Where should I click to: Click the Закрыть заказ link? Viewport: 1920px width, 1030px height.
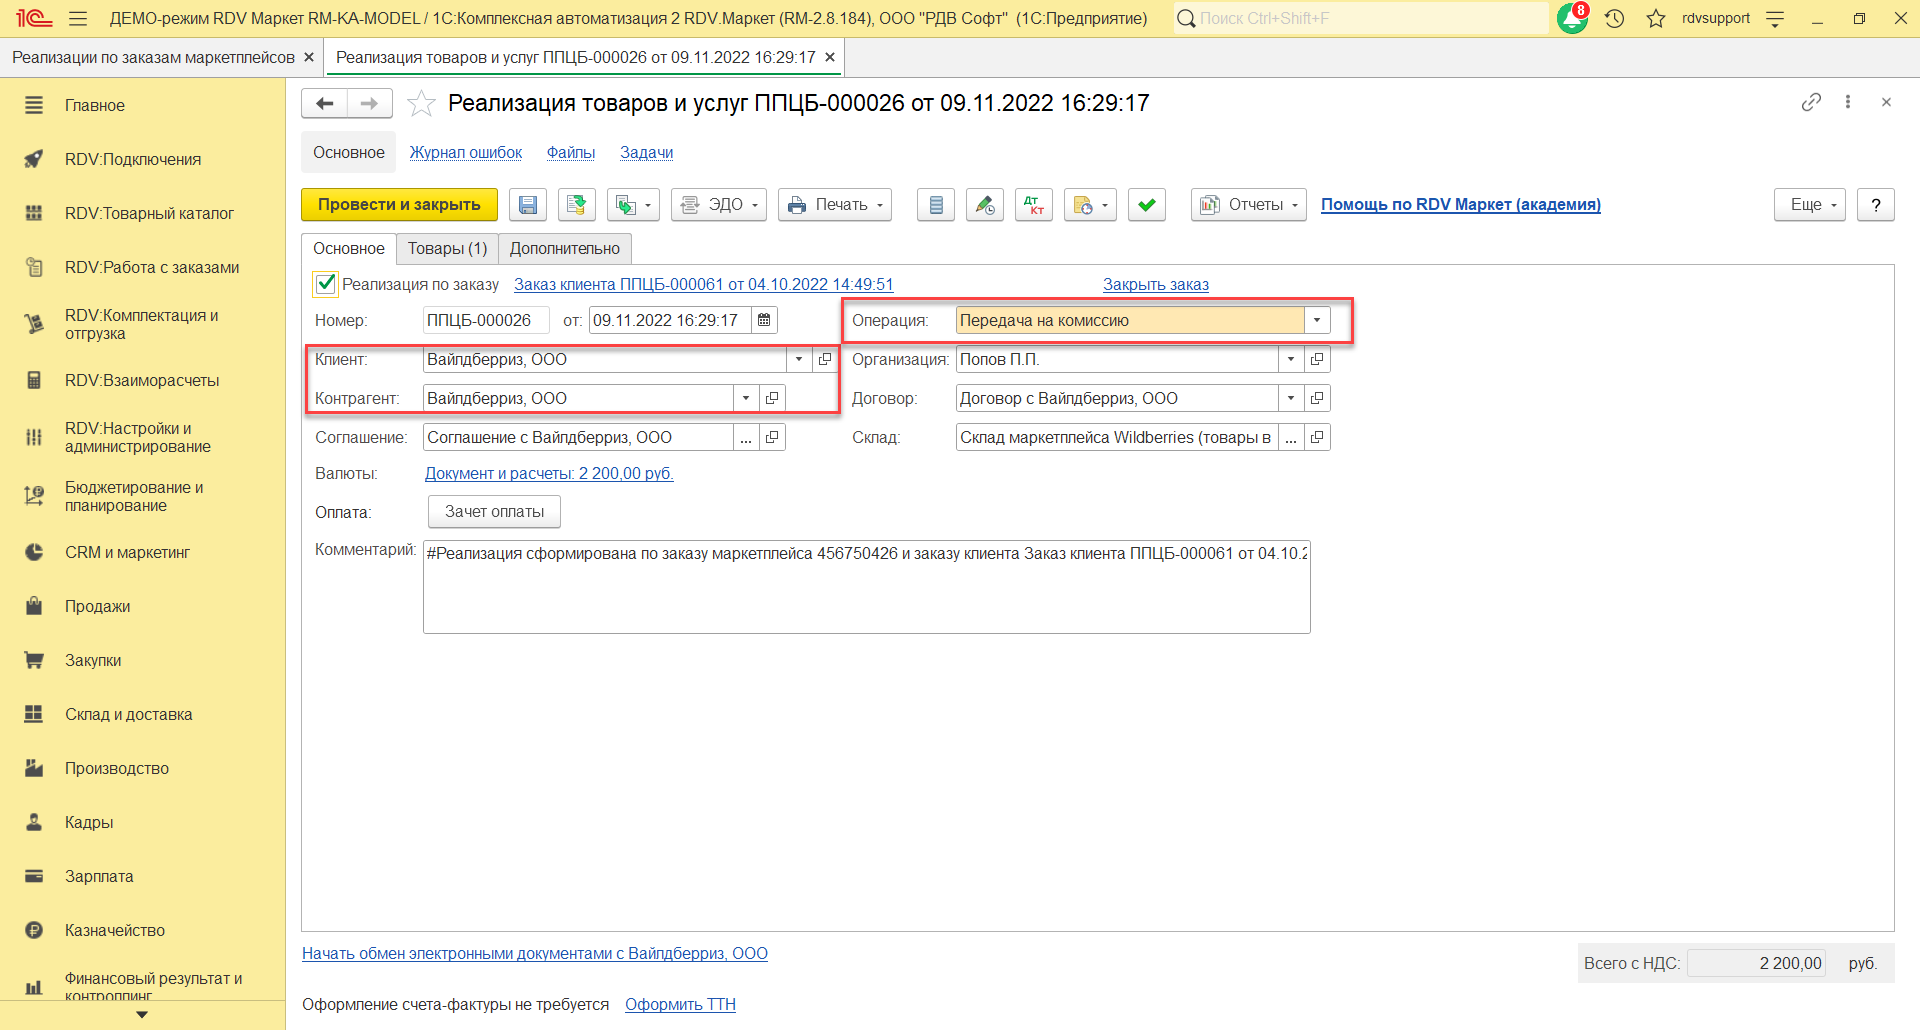pos(1155,284)
